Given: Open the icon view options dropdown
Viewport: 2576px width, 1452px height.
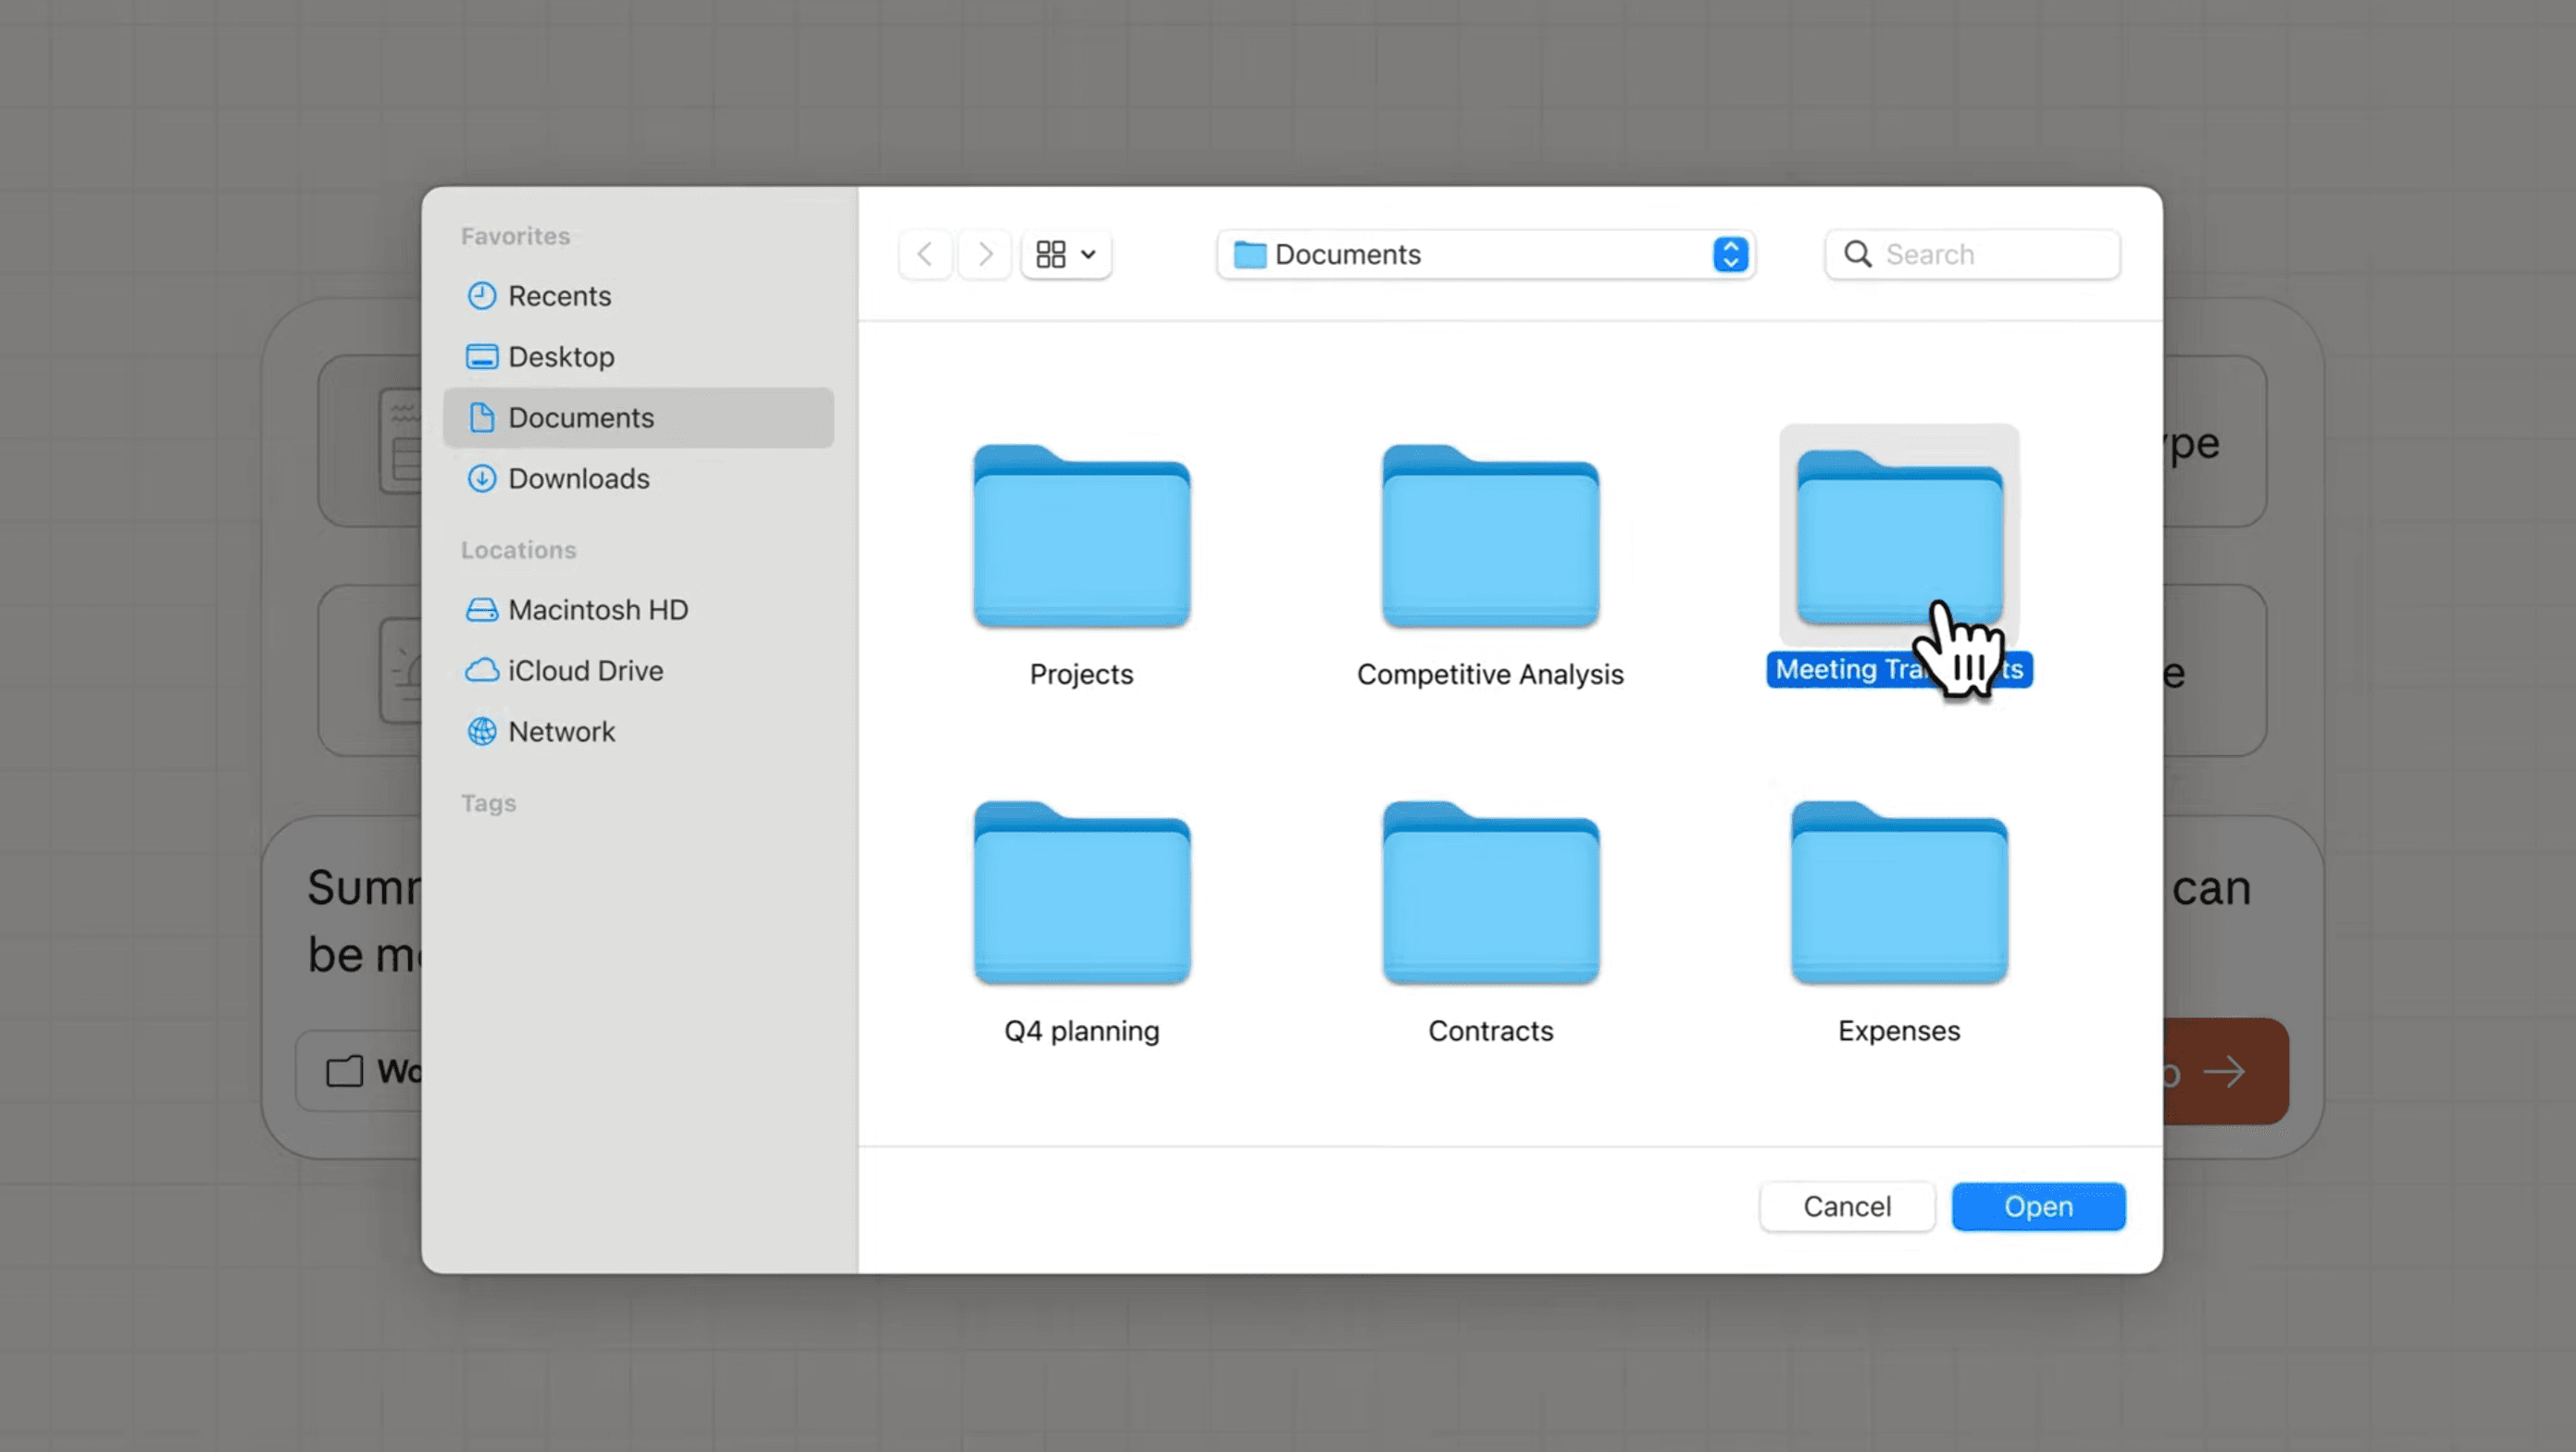Looking at the screenshot, I should pos(1066,254).
